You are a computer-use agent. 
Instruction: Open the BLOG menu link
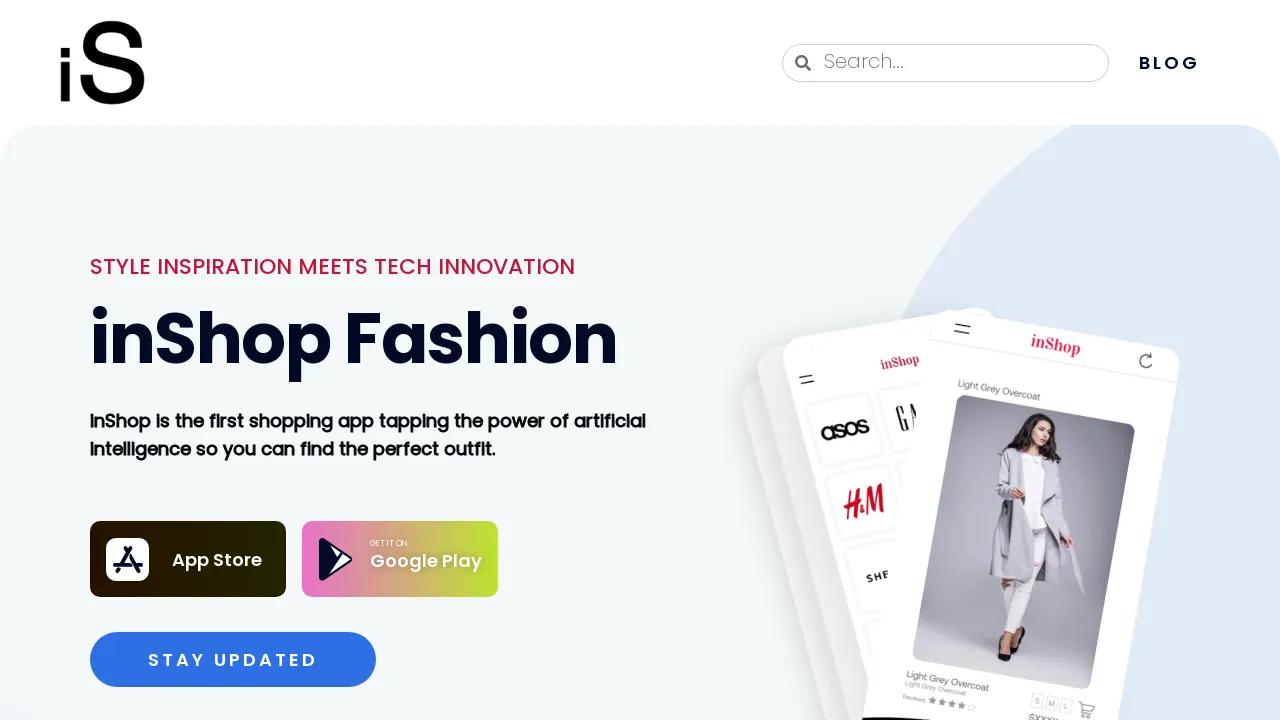click(x=1168, y=63)
